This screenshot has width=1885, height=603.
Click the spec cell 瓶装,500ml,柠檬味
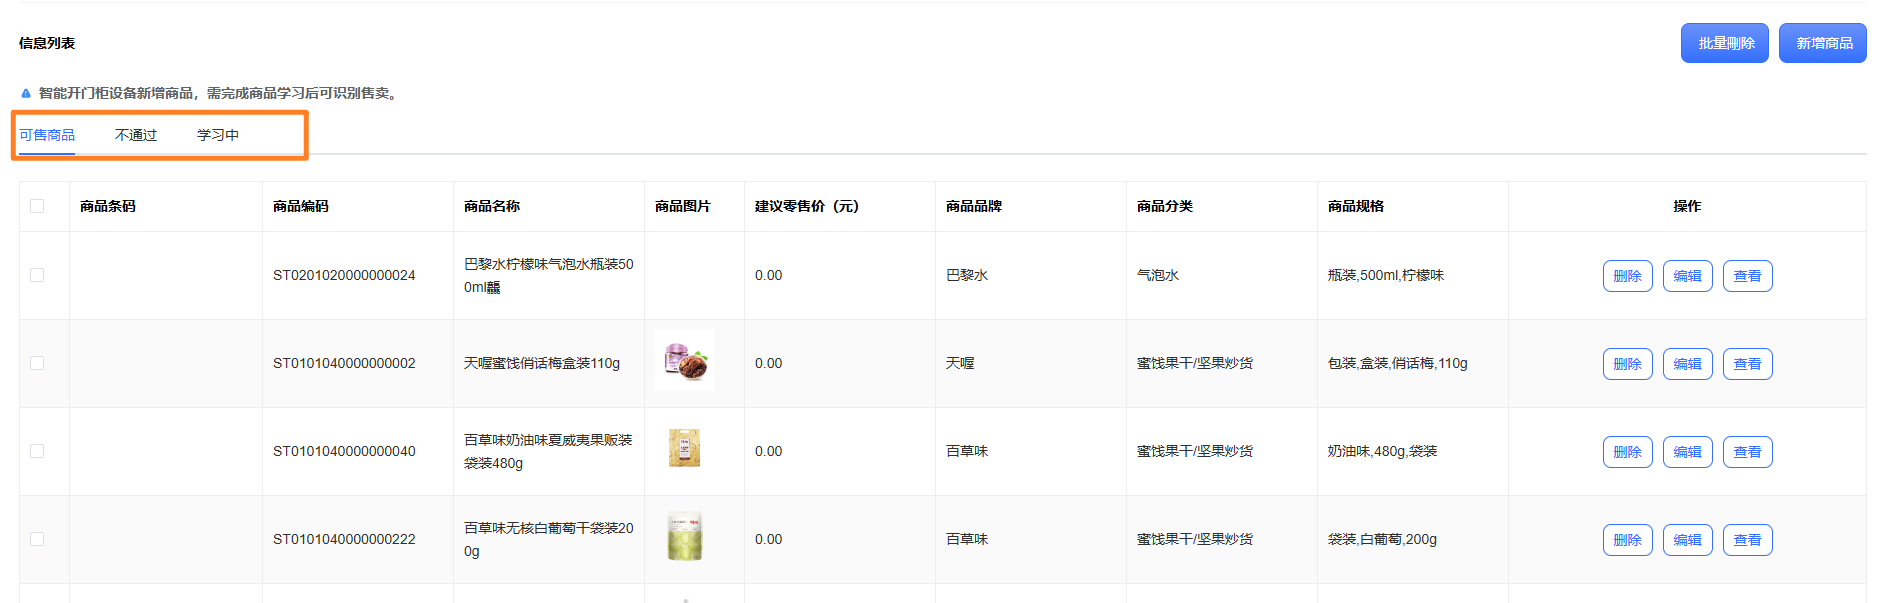point(1386,275)
